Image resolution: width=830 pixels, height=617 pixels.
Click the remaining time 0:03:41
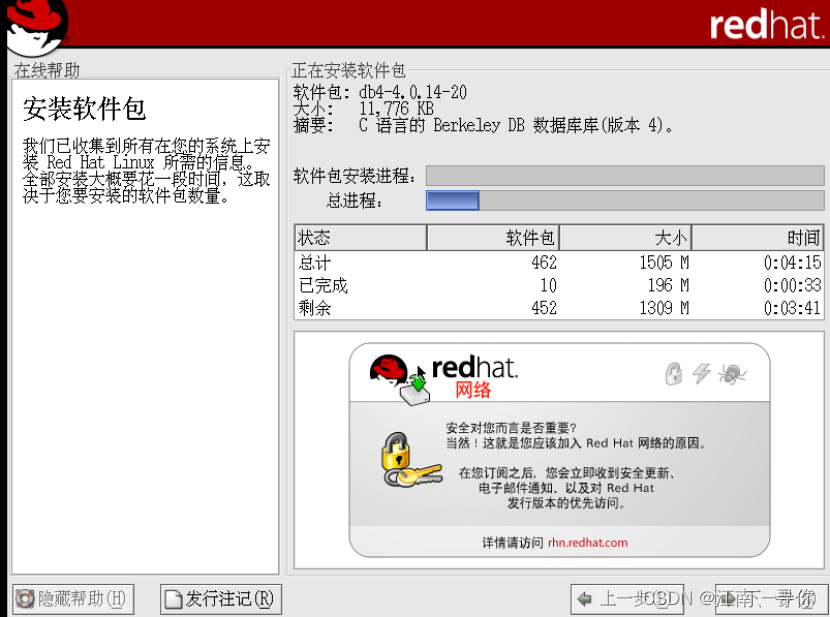coord(792,307)
